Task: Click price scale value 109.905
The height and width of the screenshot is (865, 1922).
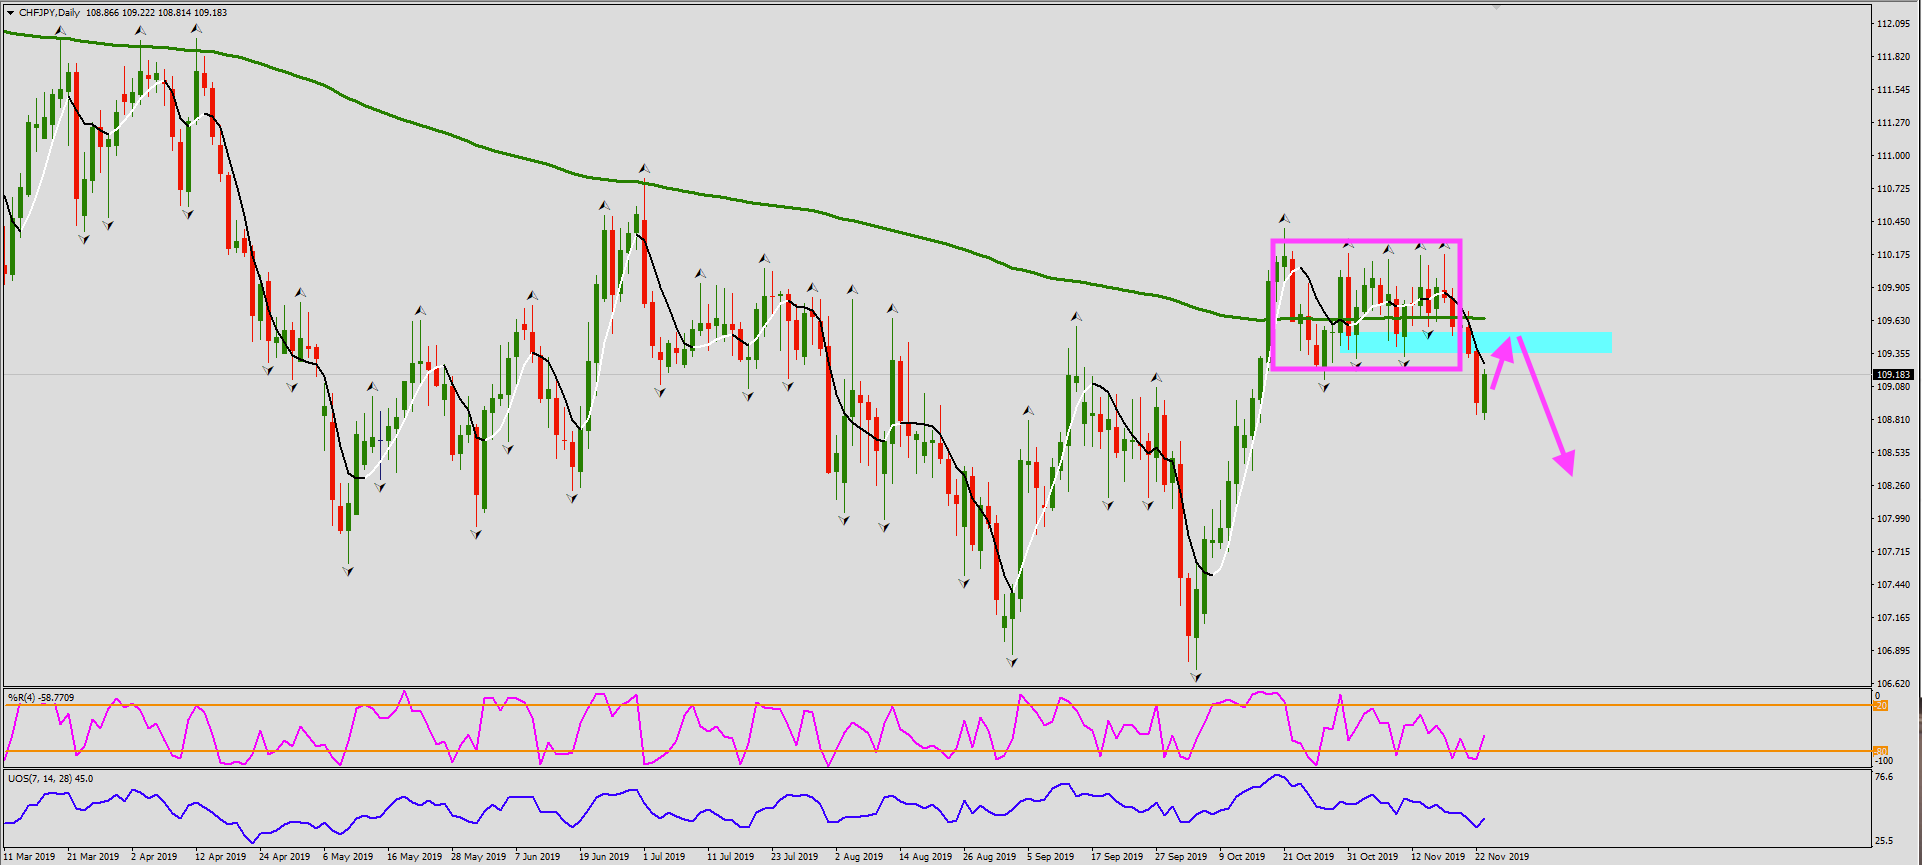Action: click(x=1894, y=288)
